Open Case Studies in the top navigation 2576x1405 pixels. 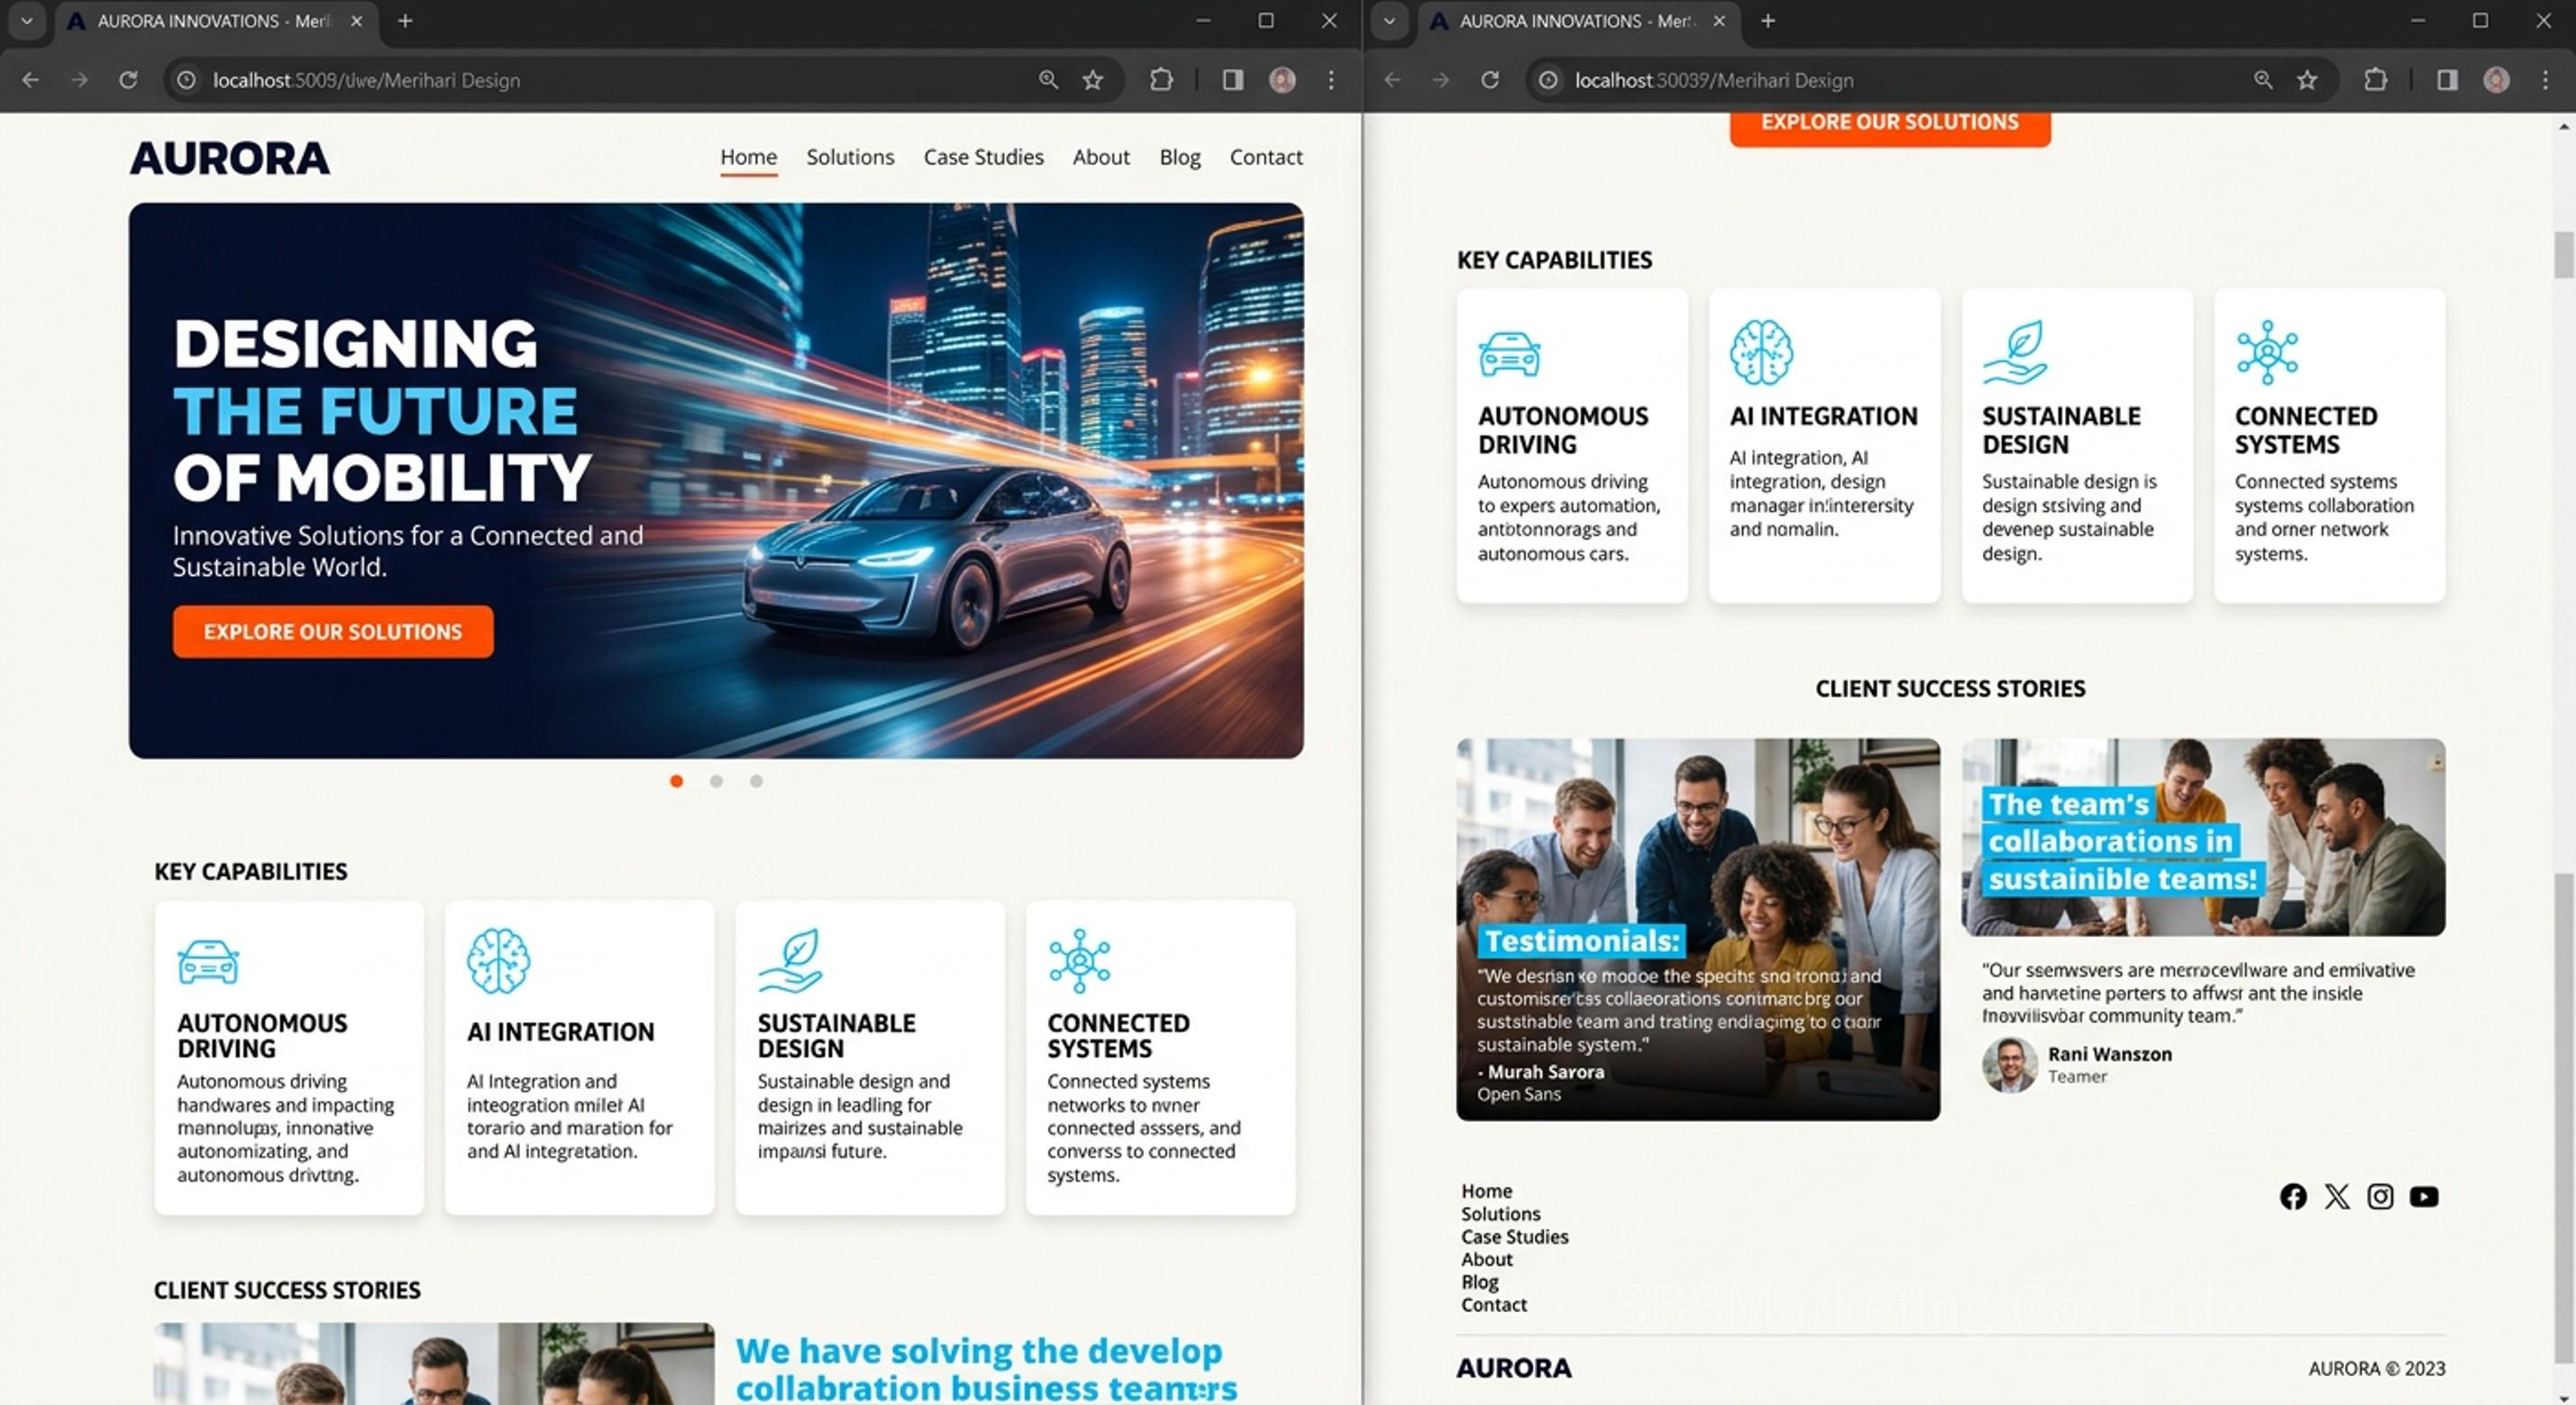[x=984, y=157]
